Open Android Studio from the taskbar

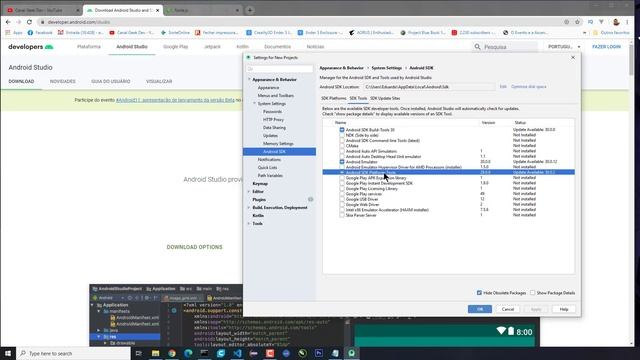(351, 353)
